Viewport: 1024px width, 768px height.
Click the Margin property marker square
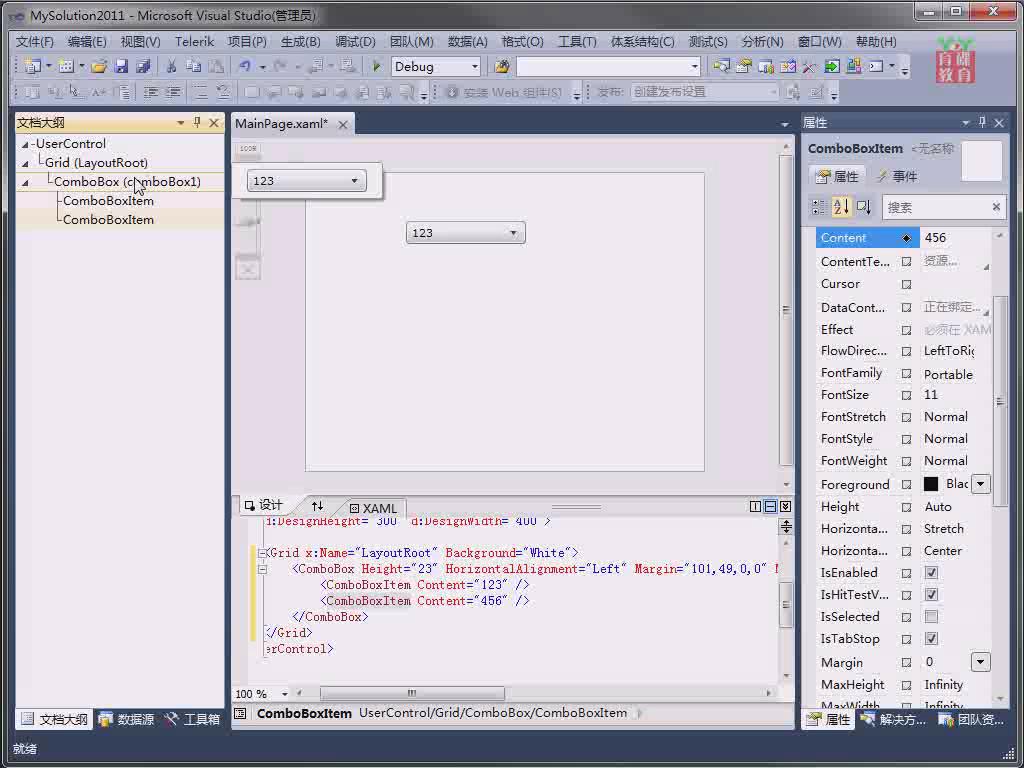tap(906, 662)
